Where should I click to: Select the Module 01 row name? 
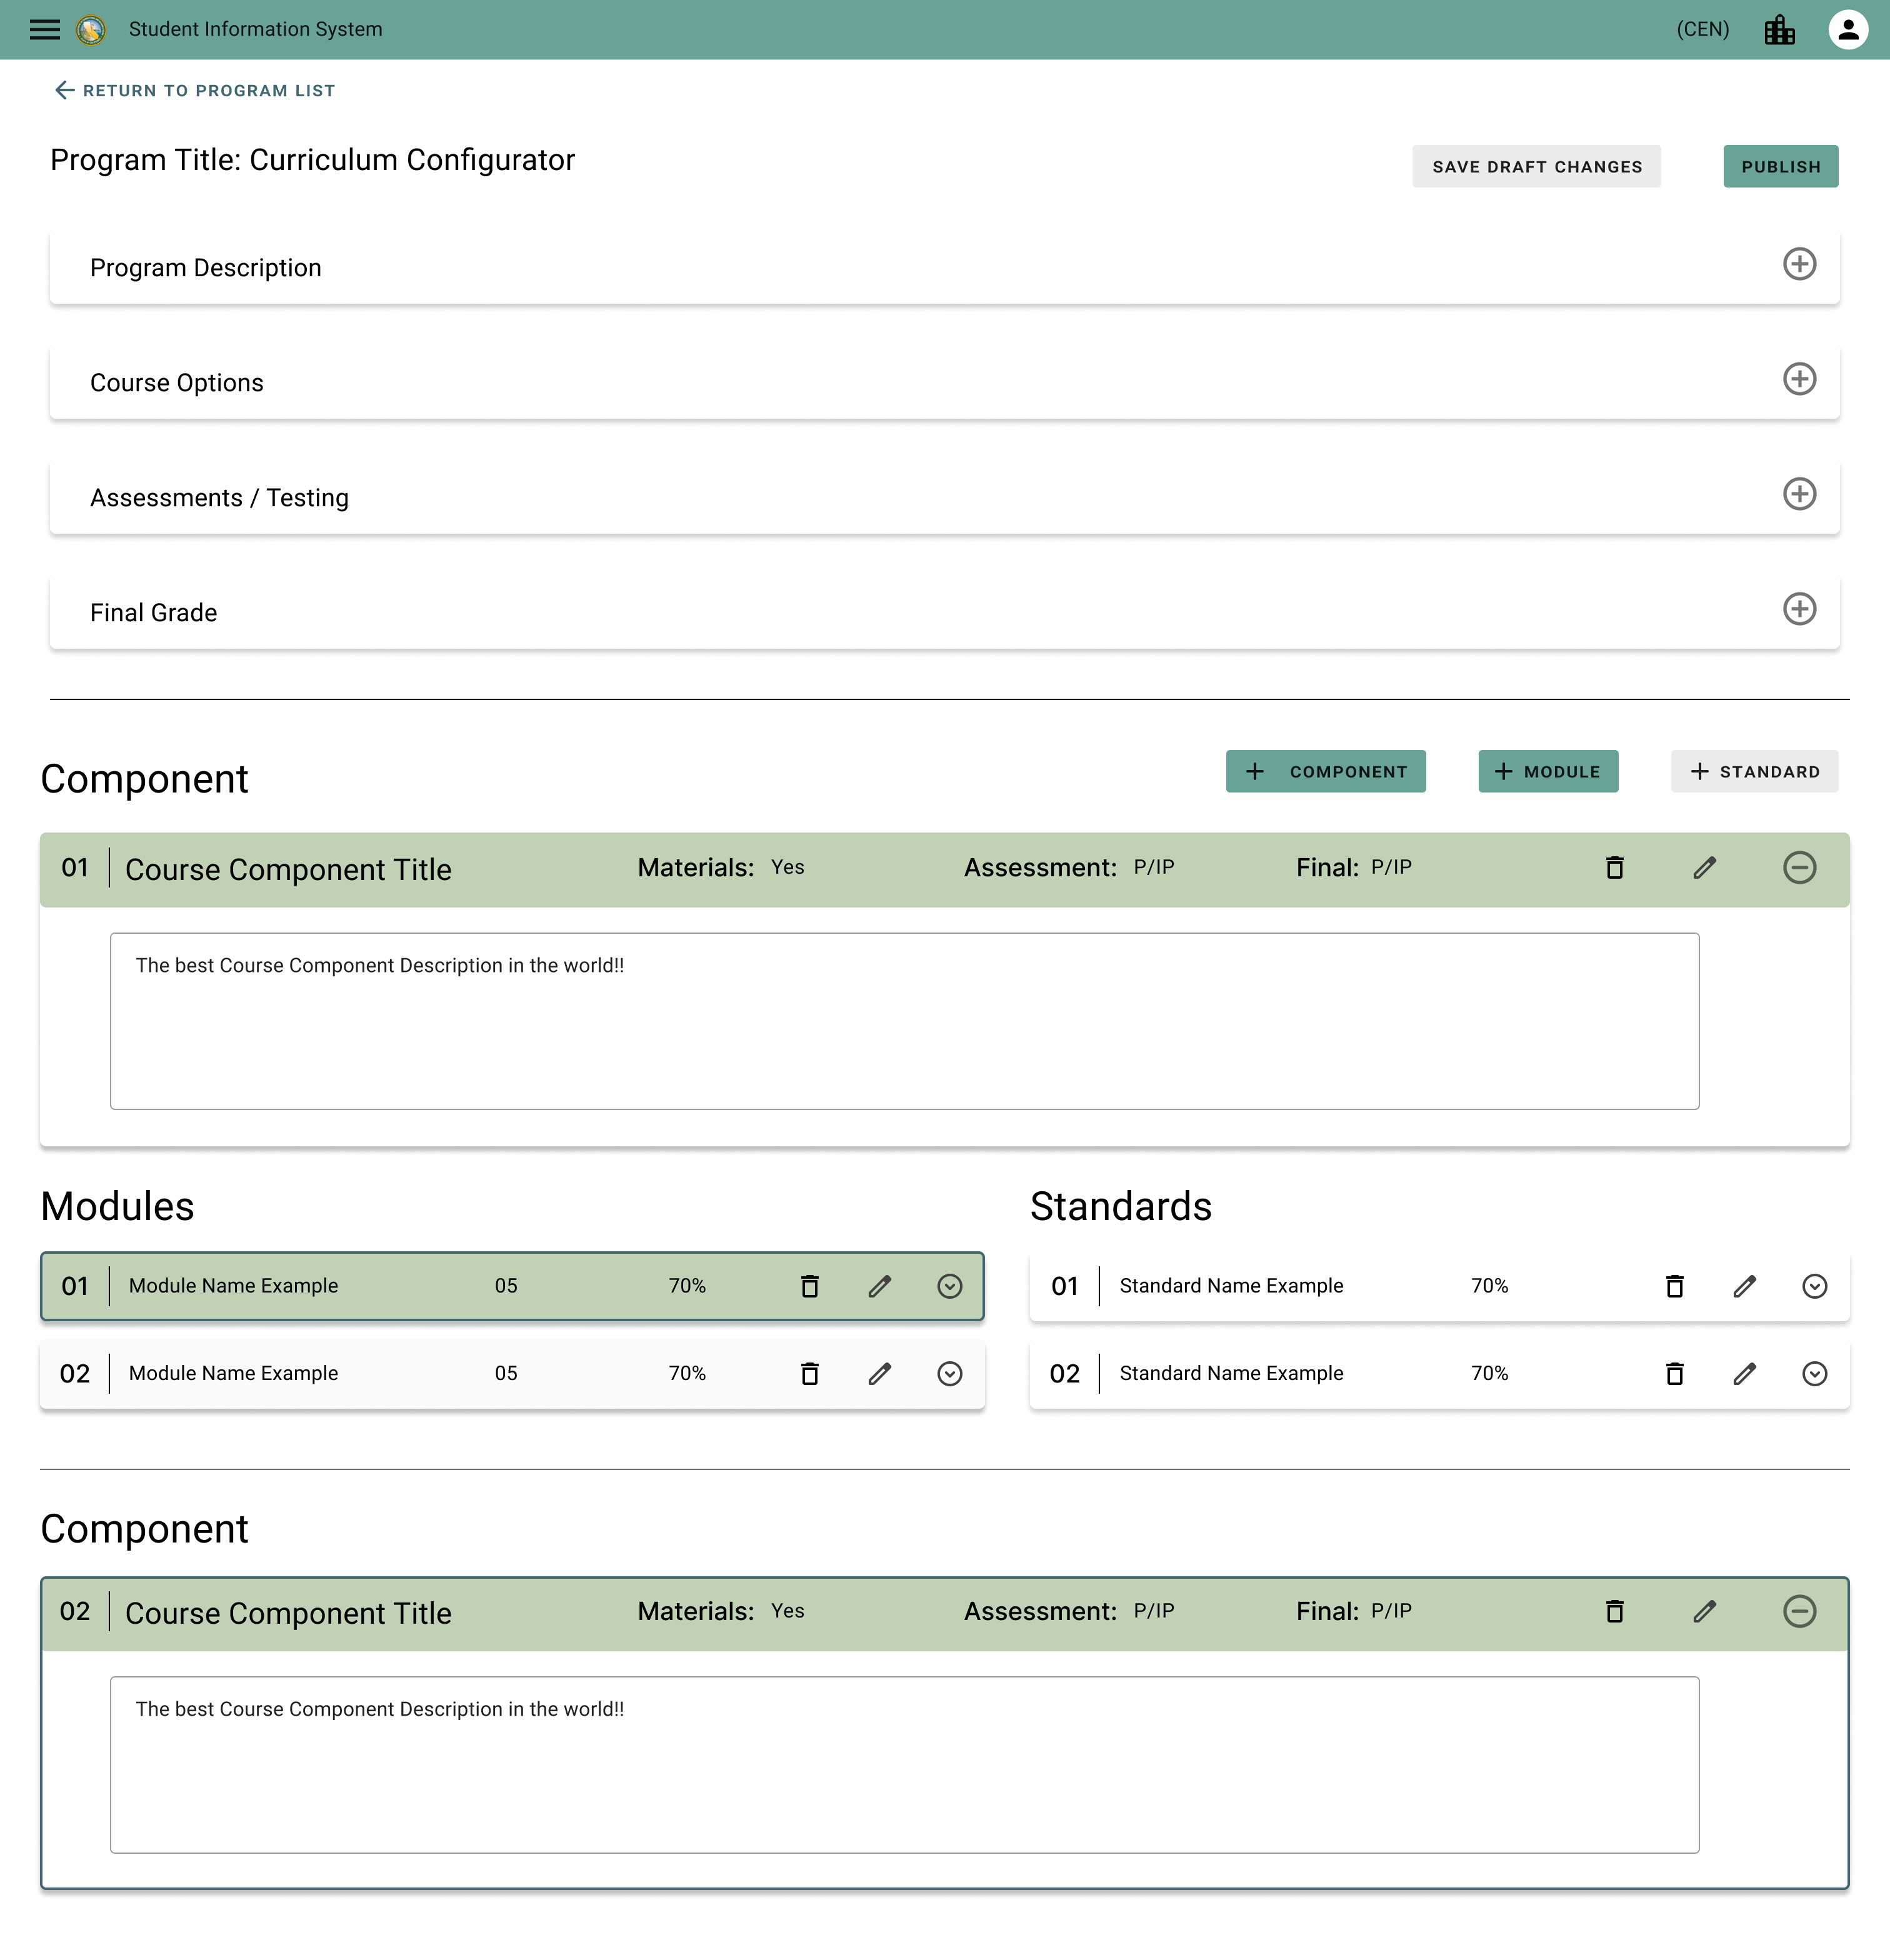tap(234, 1287)
